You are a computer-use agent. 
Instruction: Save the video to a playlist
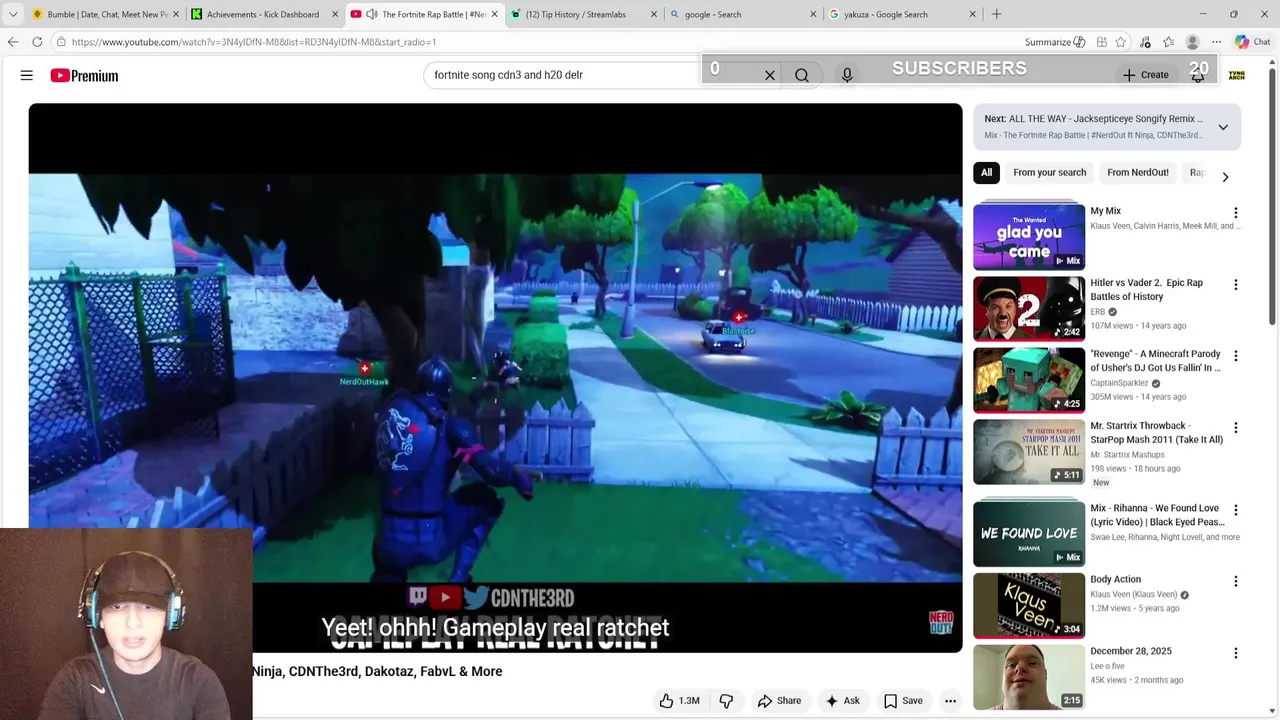903,701
